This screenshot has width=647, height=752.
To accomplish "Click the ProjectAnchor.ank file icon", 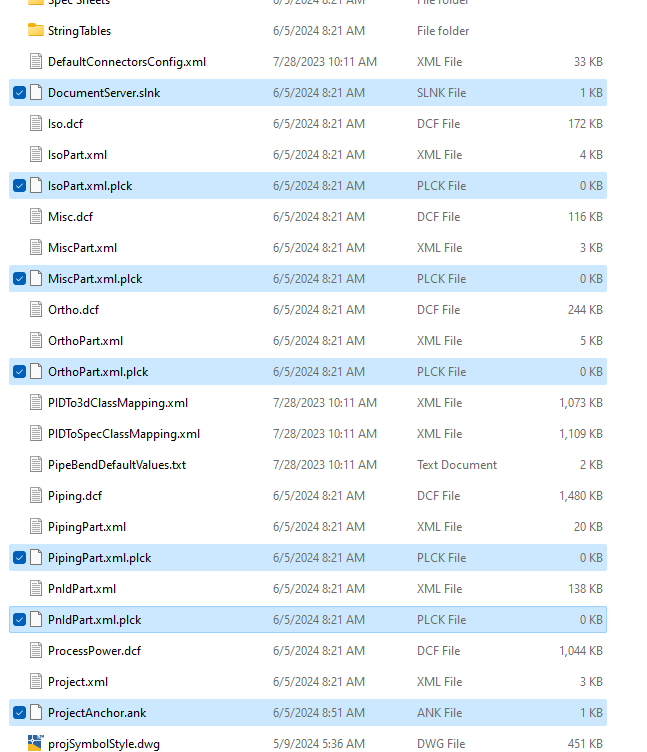I will tap(36, 713).
